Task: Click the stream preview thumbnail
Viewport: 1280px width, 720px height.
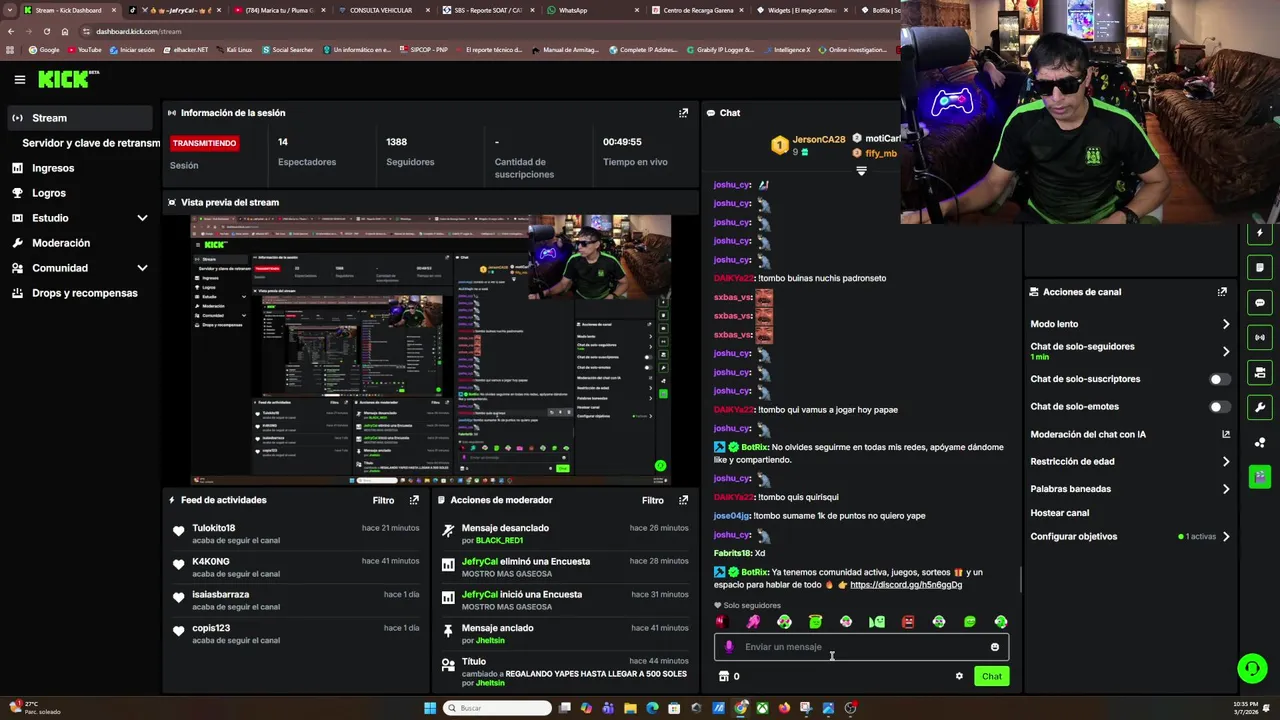Action: (x=431, y=348)
